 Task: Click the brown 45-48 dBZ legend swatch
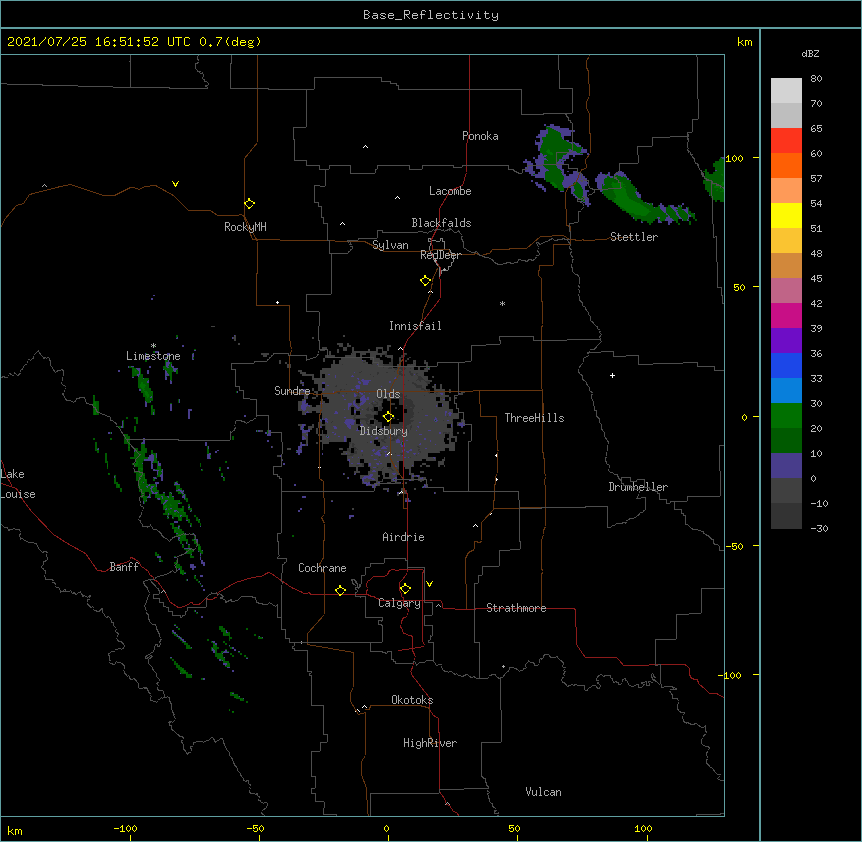pos(786,265)
